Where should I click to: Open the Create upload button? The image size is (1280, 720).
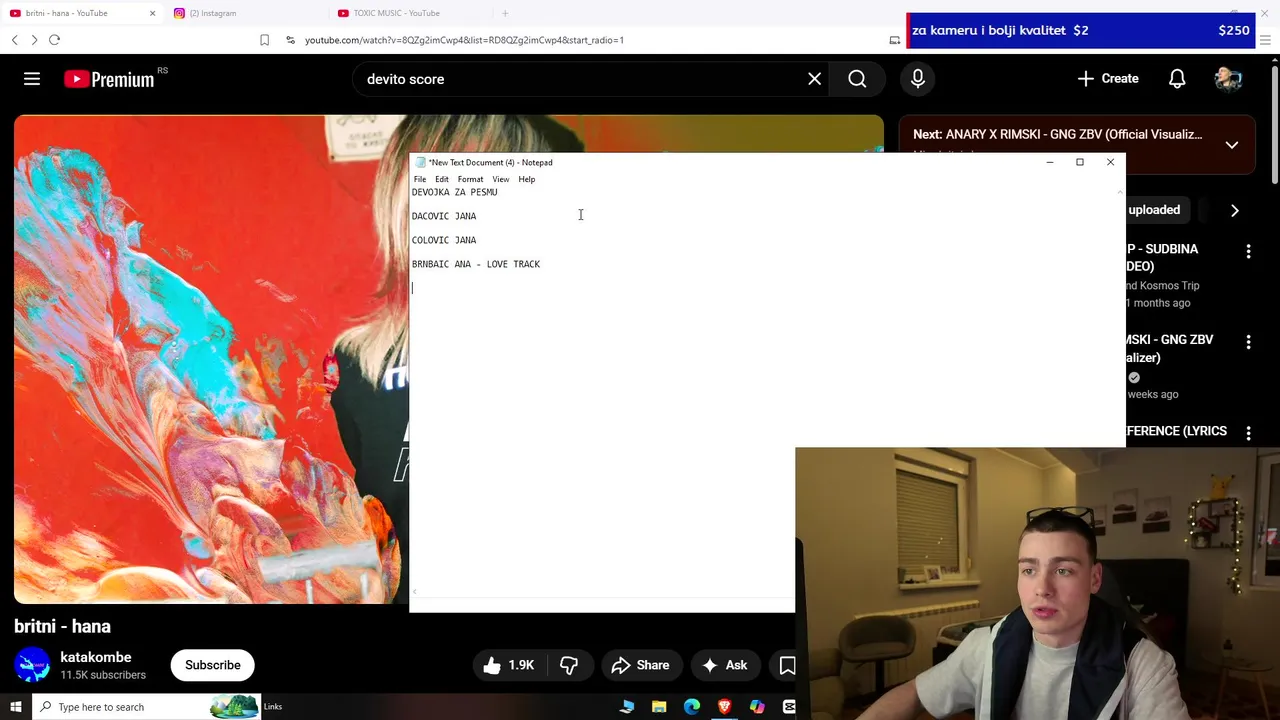coord(1107,79)
